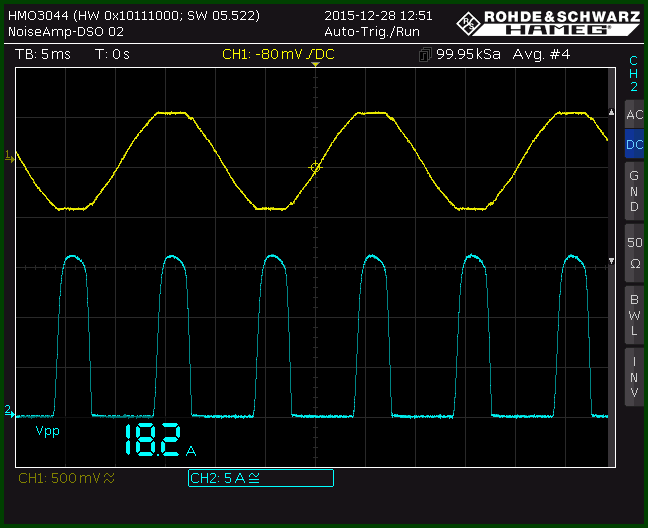Click the trigger level crosshair at grid center
Viewport: 648px width, 528px height.
click(x=315, y=167)
